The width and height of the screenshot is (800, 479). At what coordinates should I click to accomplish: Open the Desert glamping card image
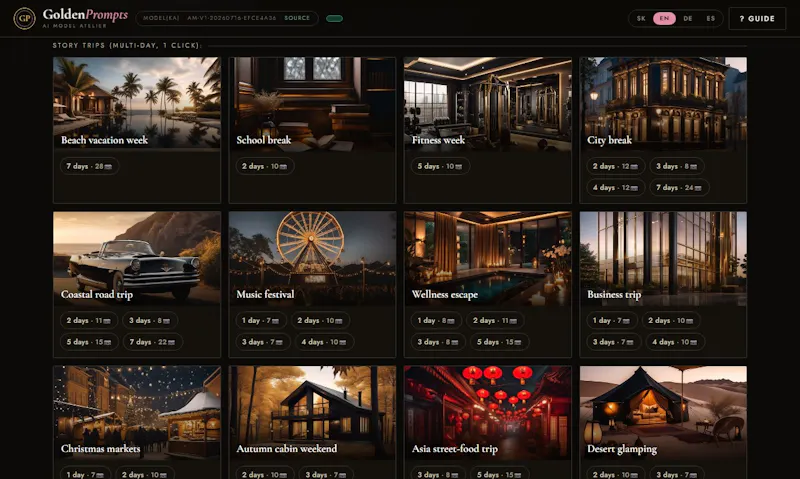[x=663, y=412]
